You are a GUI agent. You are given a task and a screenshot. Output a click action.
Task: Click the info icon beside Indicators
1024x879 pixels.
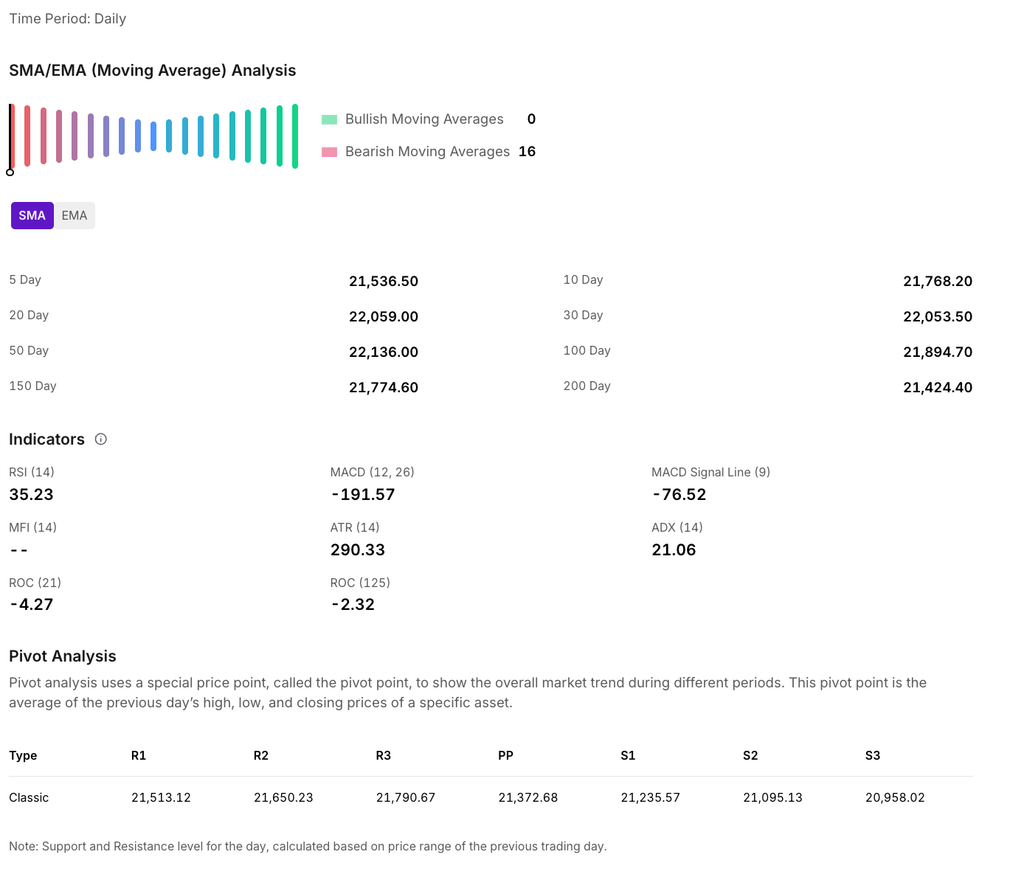tap(101, 439)
